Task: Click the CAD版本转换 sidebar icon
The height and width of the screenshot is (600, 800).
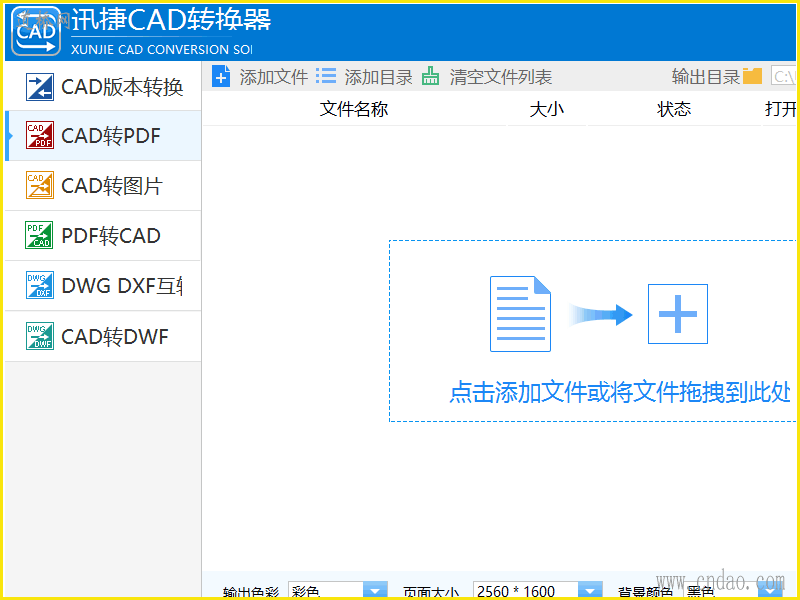Action: tap(40, 87)
